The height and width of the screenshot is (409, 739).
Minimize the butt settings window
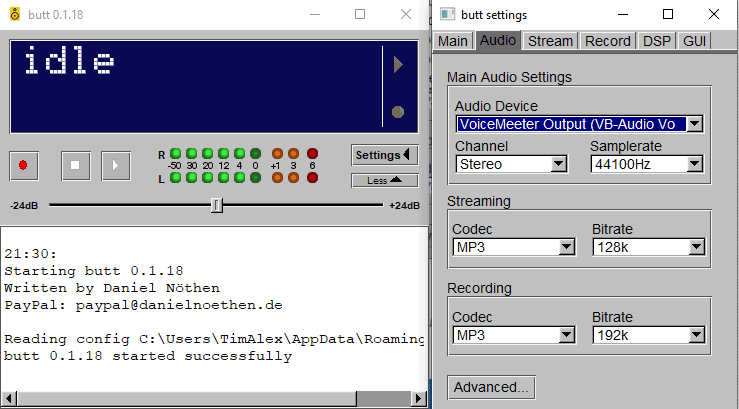coord(623,14)
